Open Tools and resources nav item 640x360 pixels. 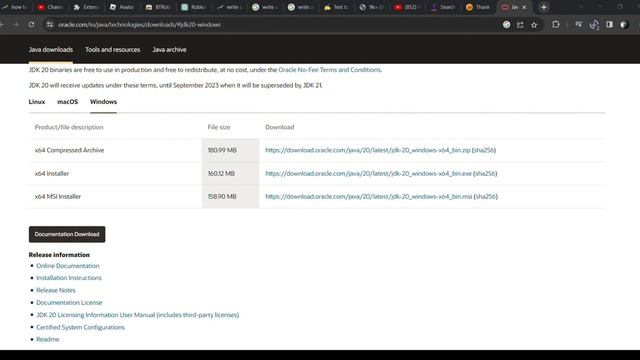(113, 49)
